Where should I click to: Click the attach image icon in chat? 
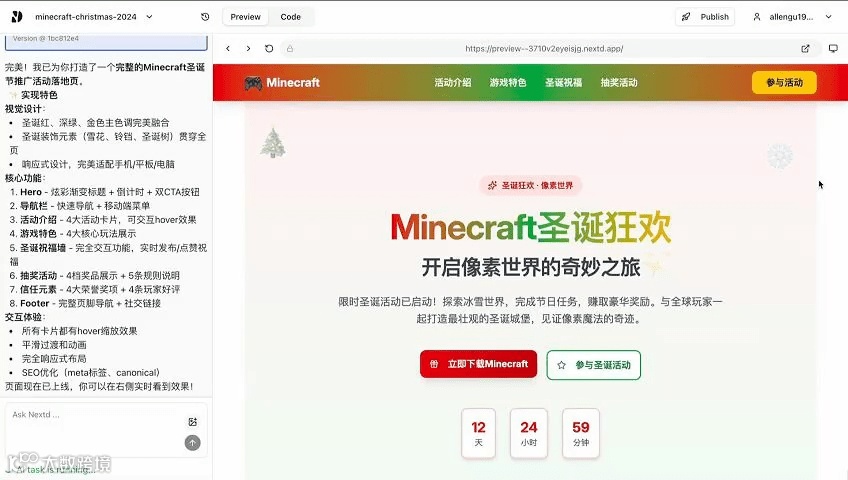click(x=193, y=422)
